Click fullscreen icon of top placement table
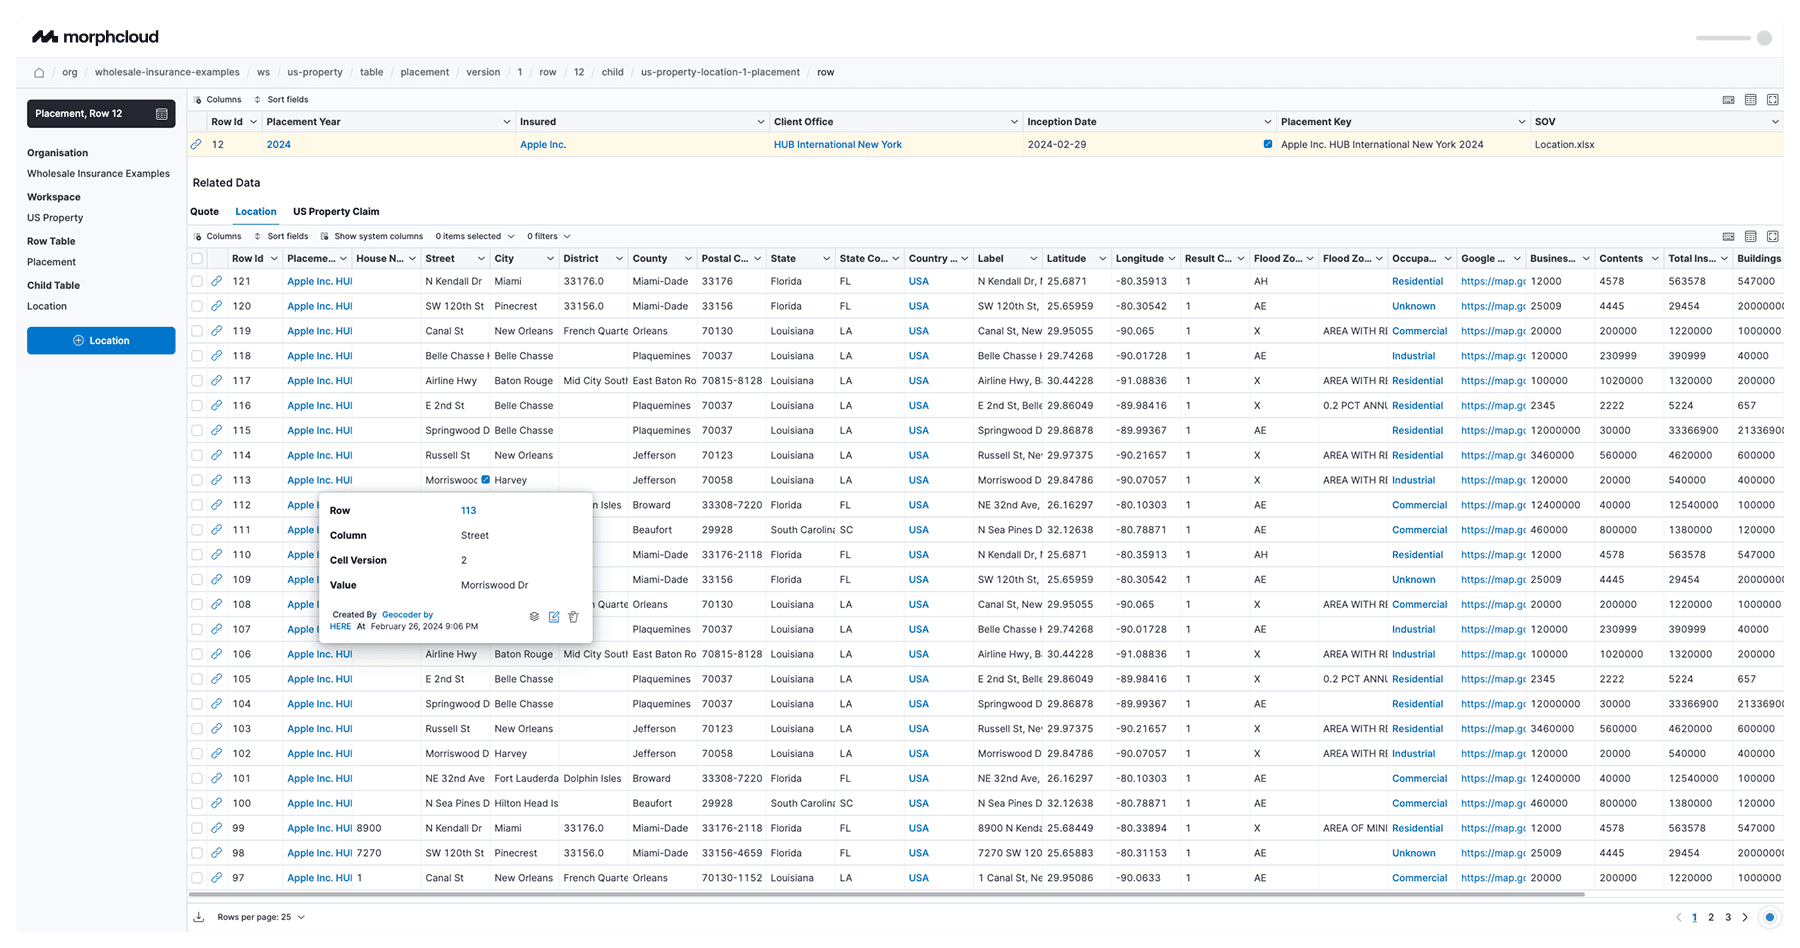Viewport: 1800px width, 948px height. pos(1773,100)
